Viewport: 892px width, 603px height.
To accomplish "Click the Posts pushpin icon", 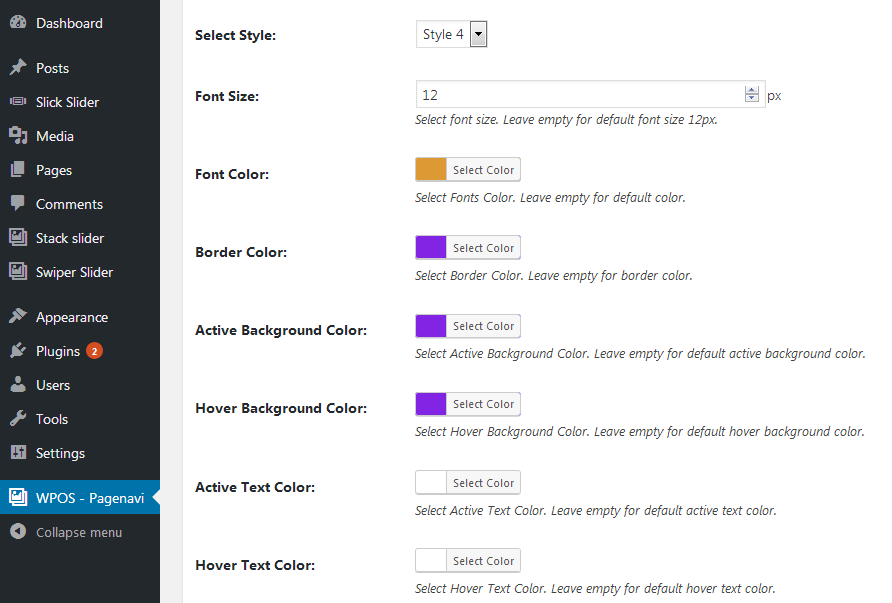I will pyautogui.click(x=18, y=68).
